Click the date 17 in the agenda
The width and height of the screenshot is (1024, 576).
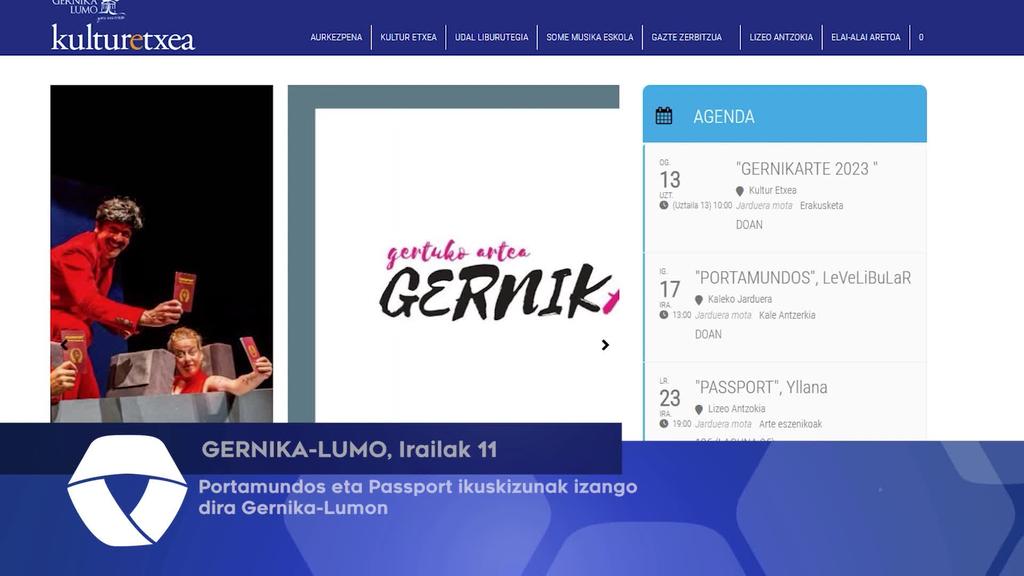(670, 289)
